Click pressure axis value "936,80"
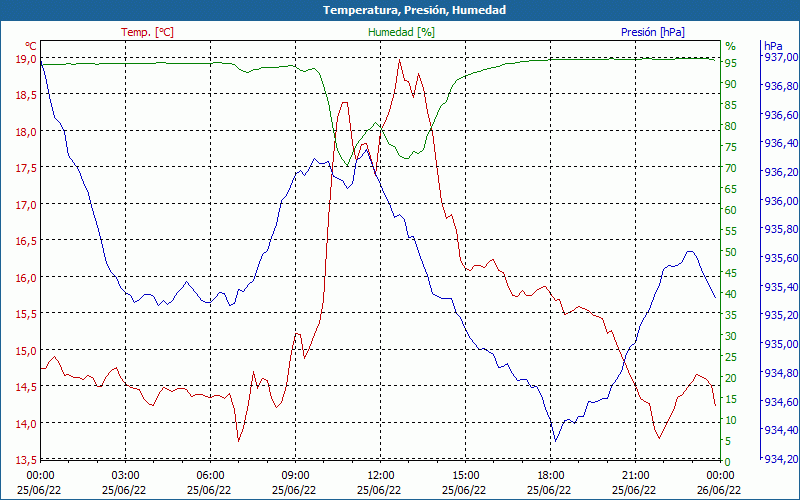The image size is (800, 500). point(781,86)
